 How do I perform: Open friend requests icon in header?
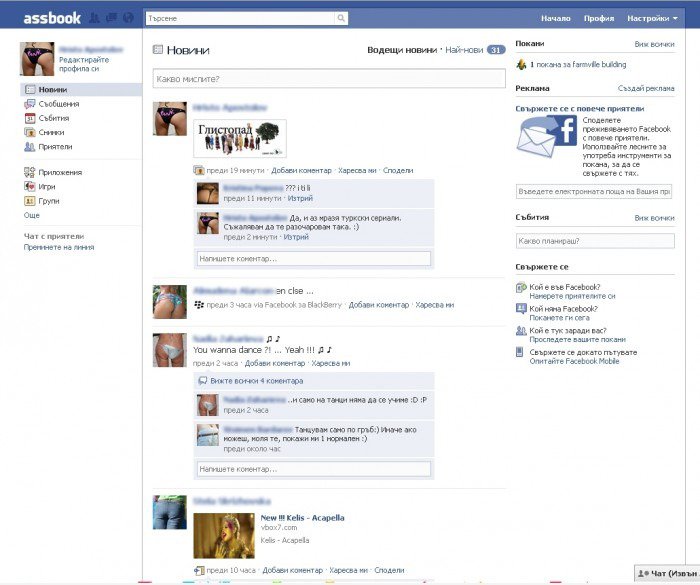pyautogui.click(x=94, y=18)
